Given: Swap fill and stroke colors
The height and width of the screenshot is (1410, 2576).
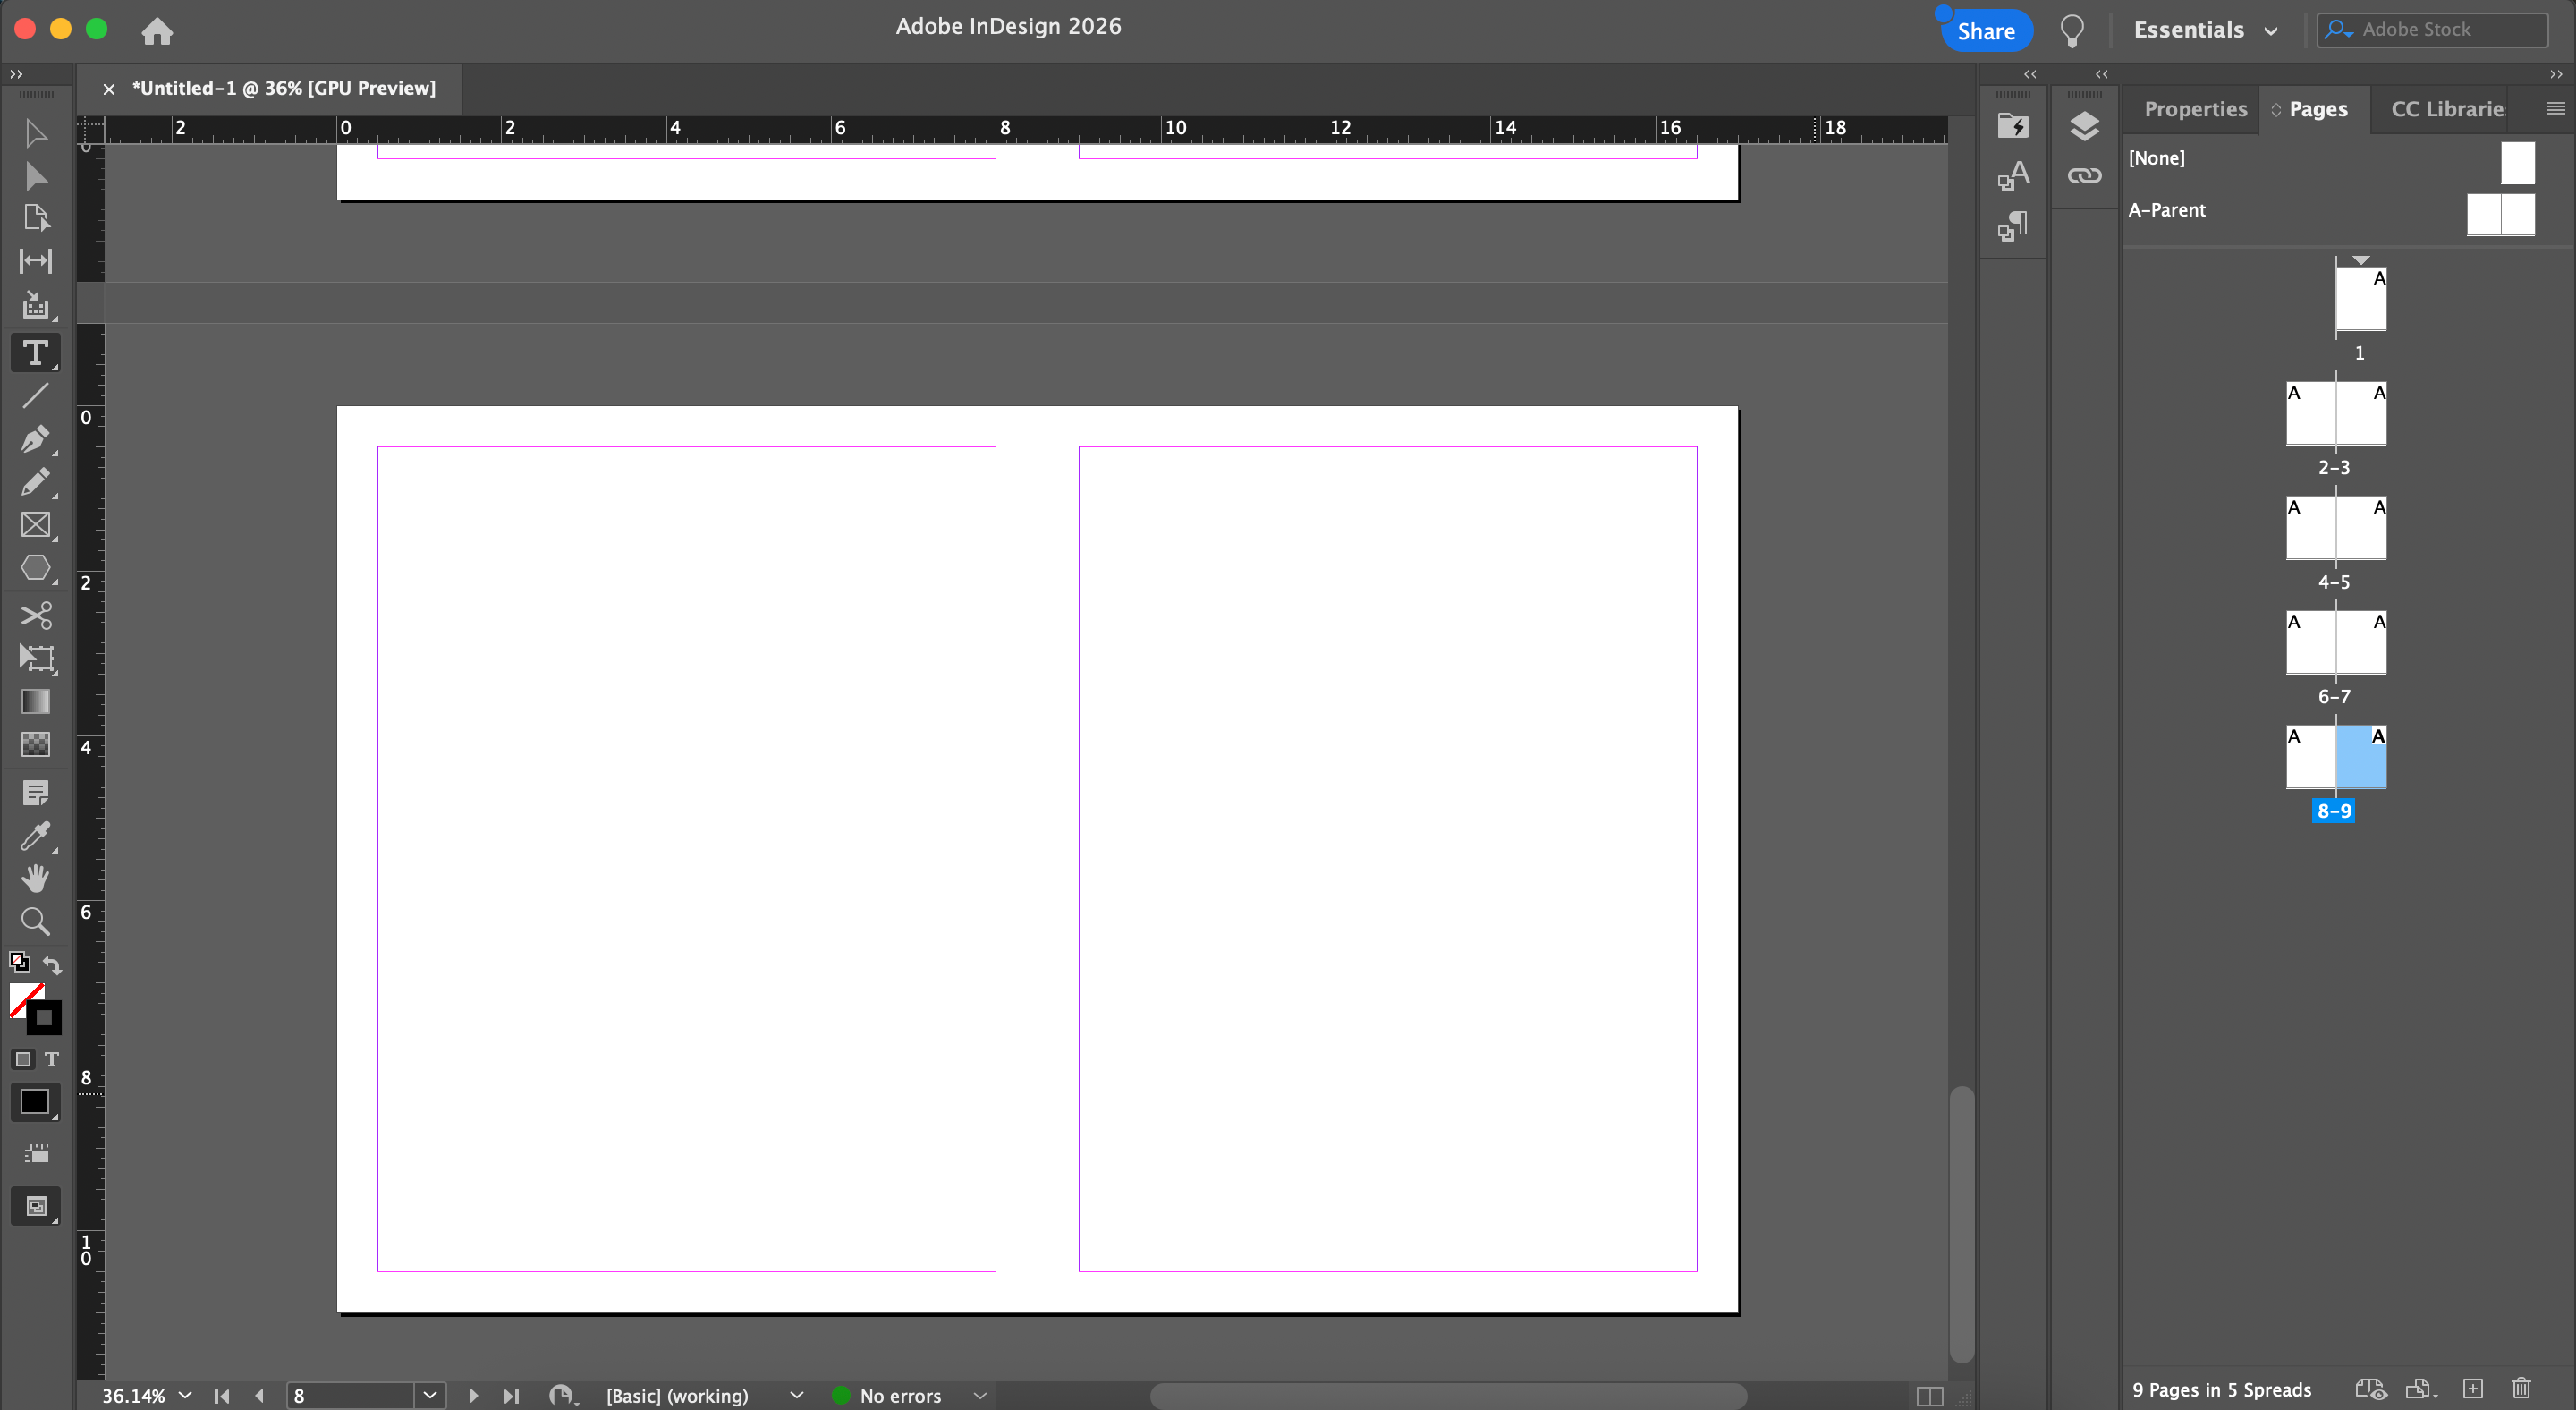Looking at the screenshot, I should click(52, 964).
